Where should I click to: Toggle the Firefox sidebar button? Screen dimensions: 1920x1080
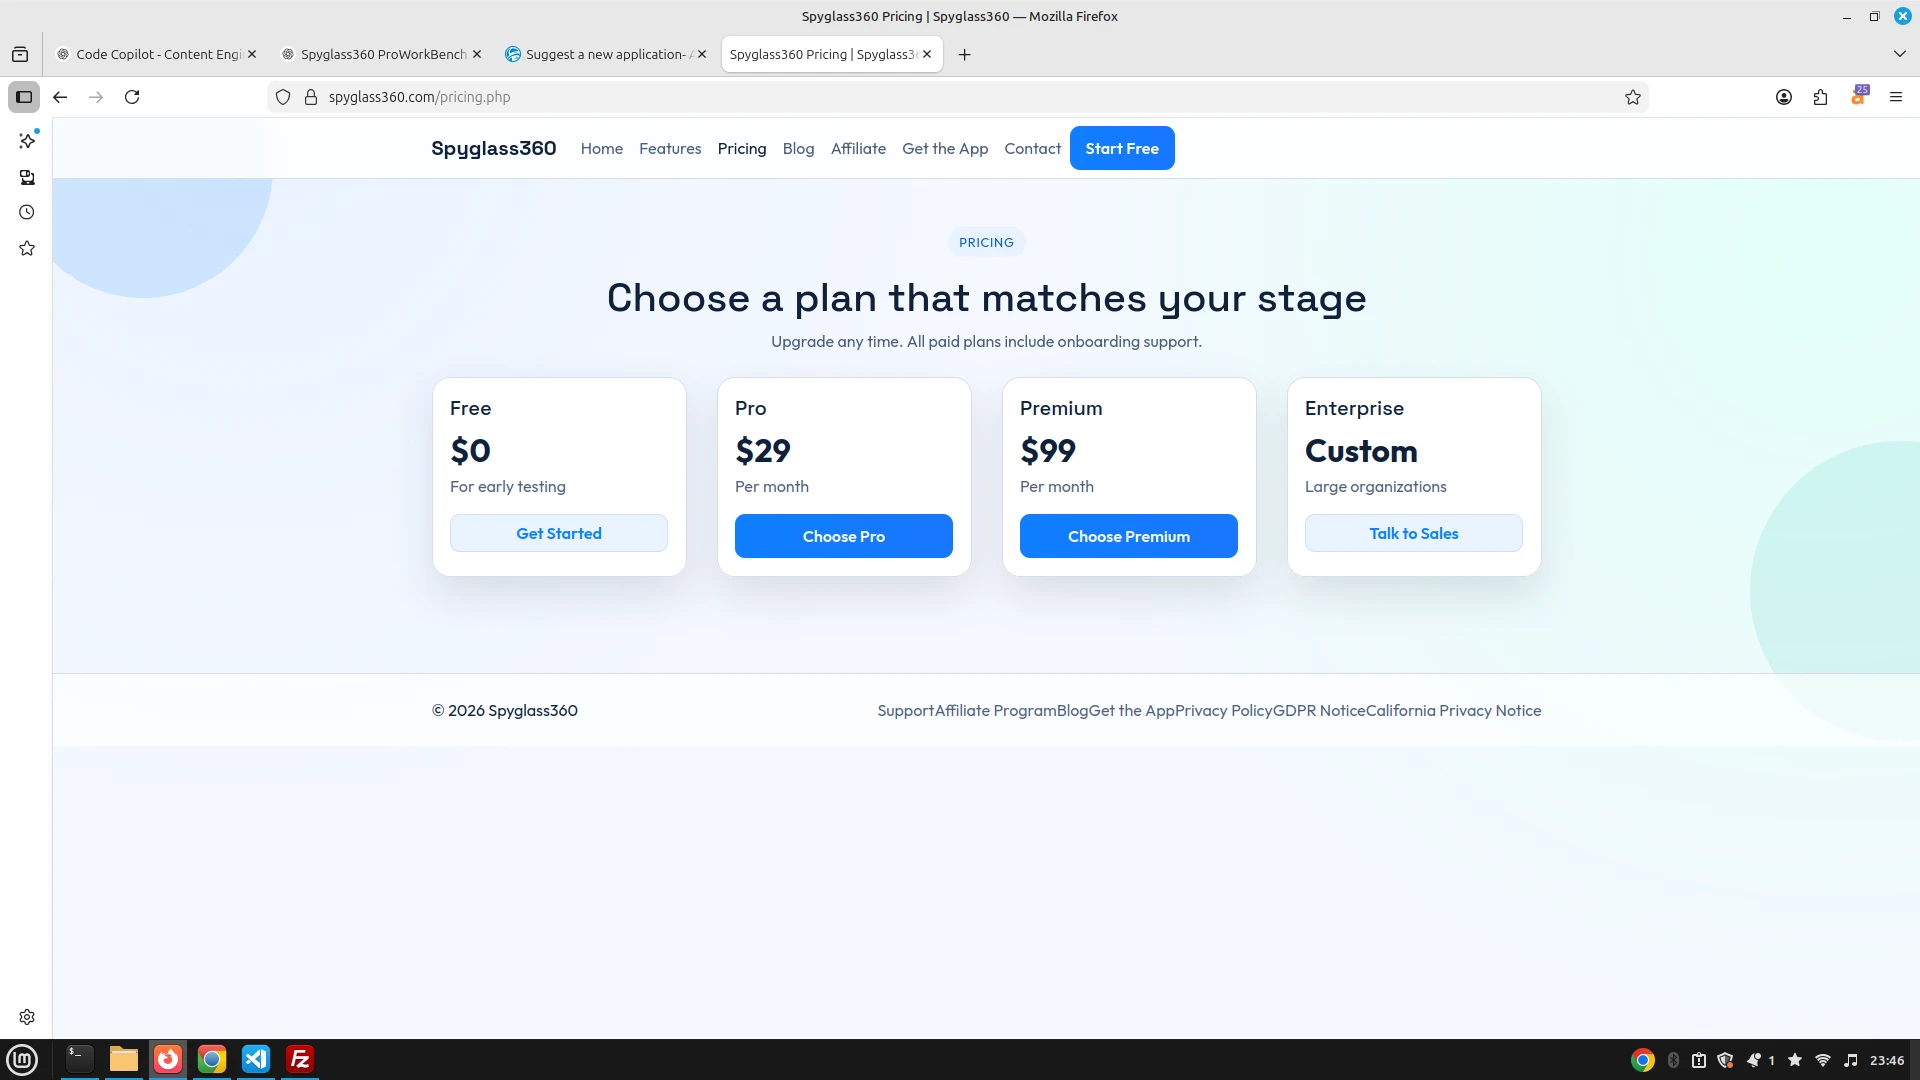[x=24, y=97]
